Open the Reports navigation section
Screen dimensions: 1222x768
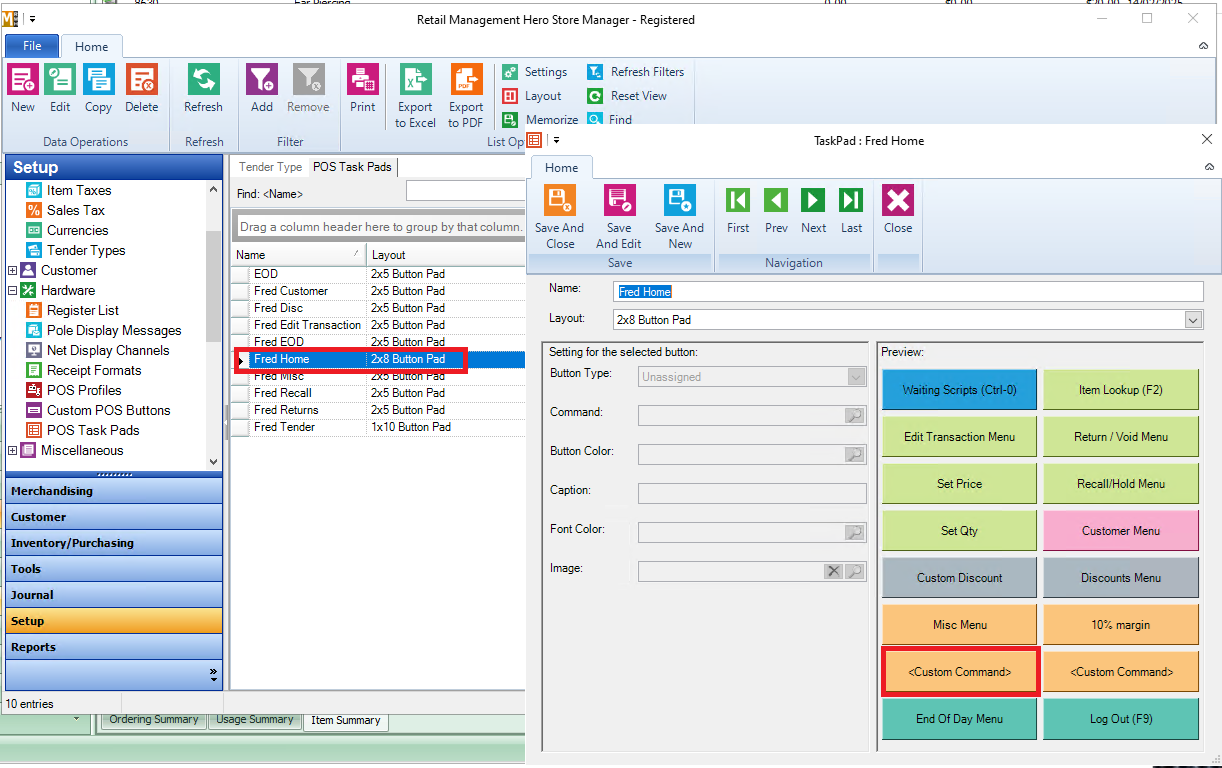[x=114, y=647]
